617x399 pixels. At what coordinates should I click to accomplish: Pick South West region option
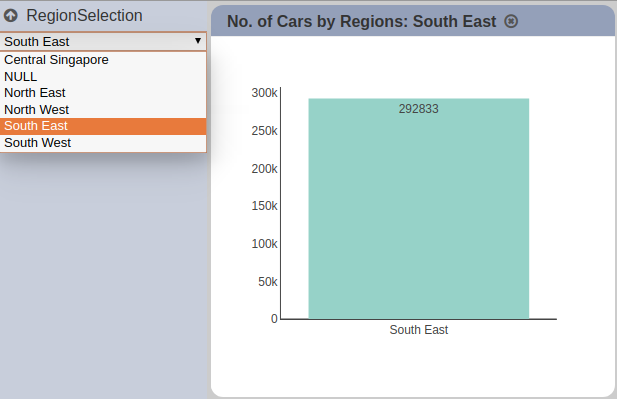(x=103, y=143)
